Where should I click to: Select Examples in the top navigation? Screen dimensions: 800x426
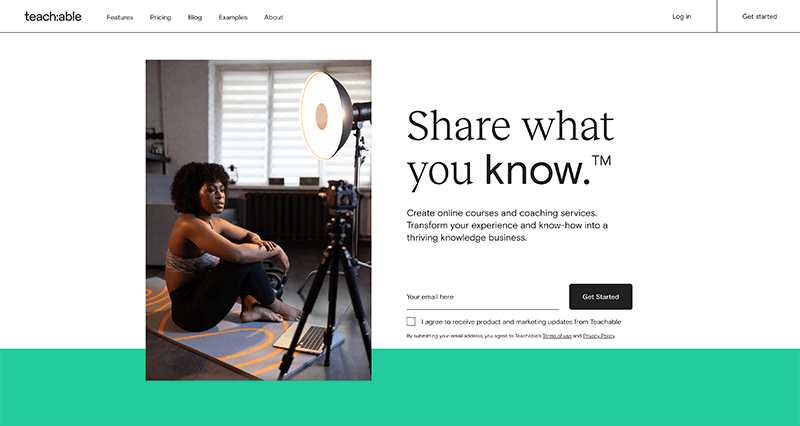click(233, 17)
